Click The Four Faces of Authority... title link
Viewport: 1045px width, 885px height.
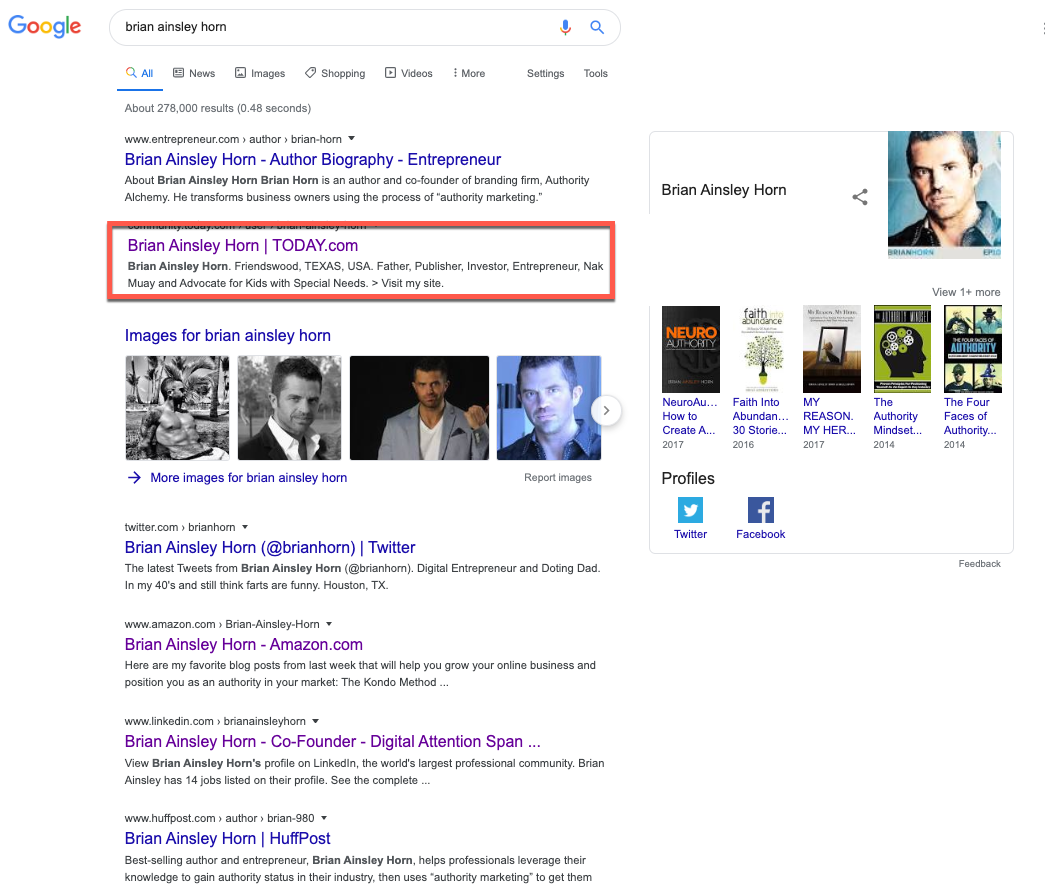pyautogui.click(x=970, y=417)
